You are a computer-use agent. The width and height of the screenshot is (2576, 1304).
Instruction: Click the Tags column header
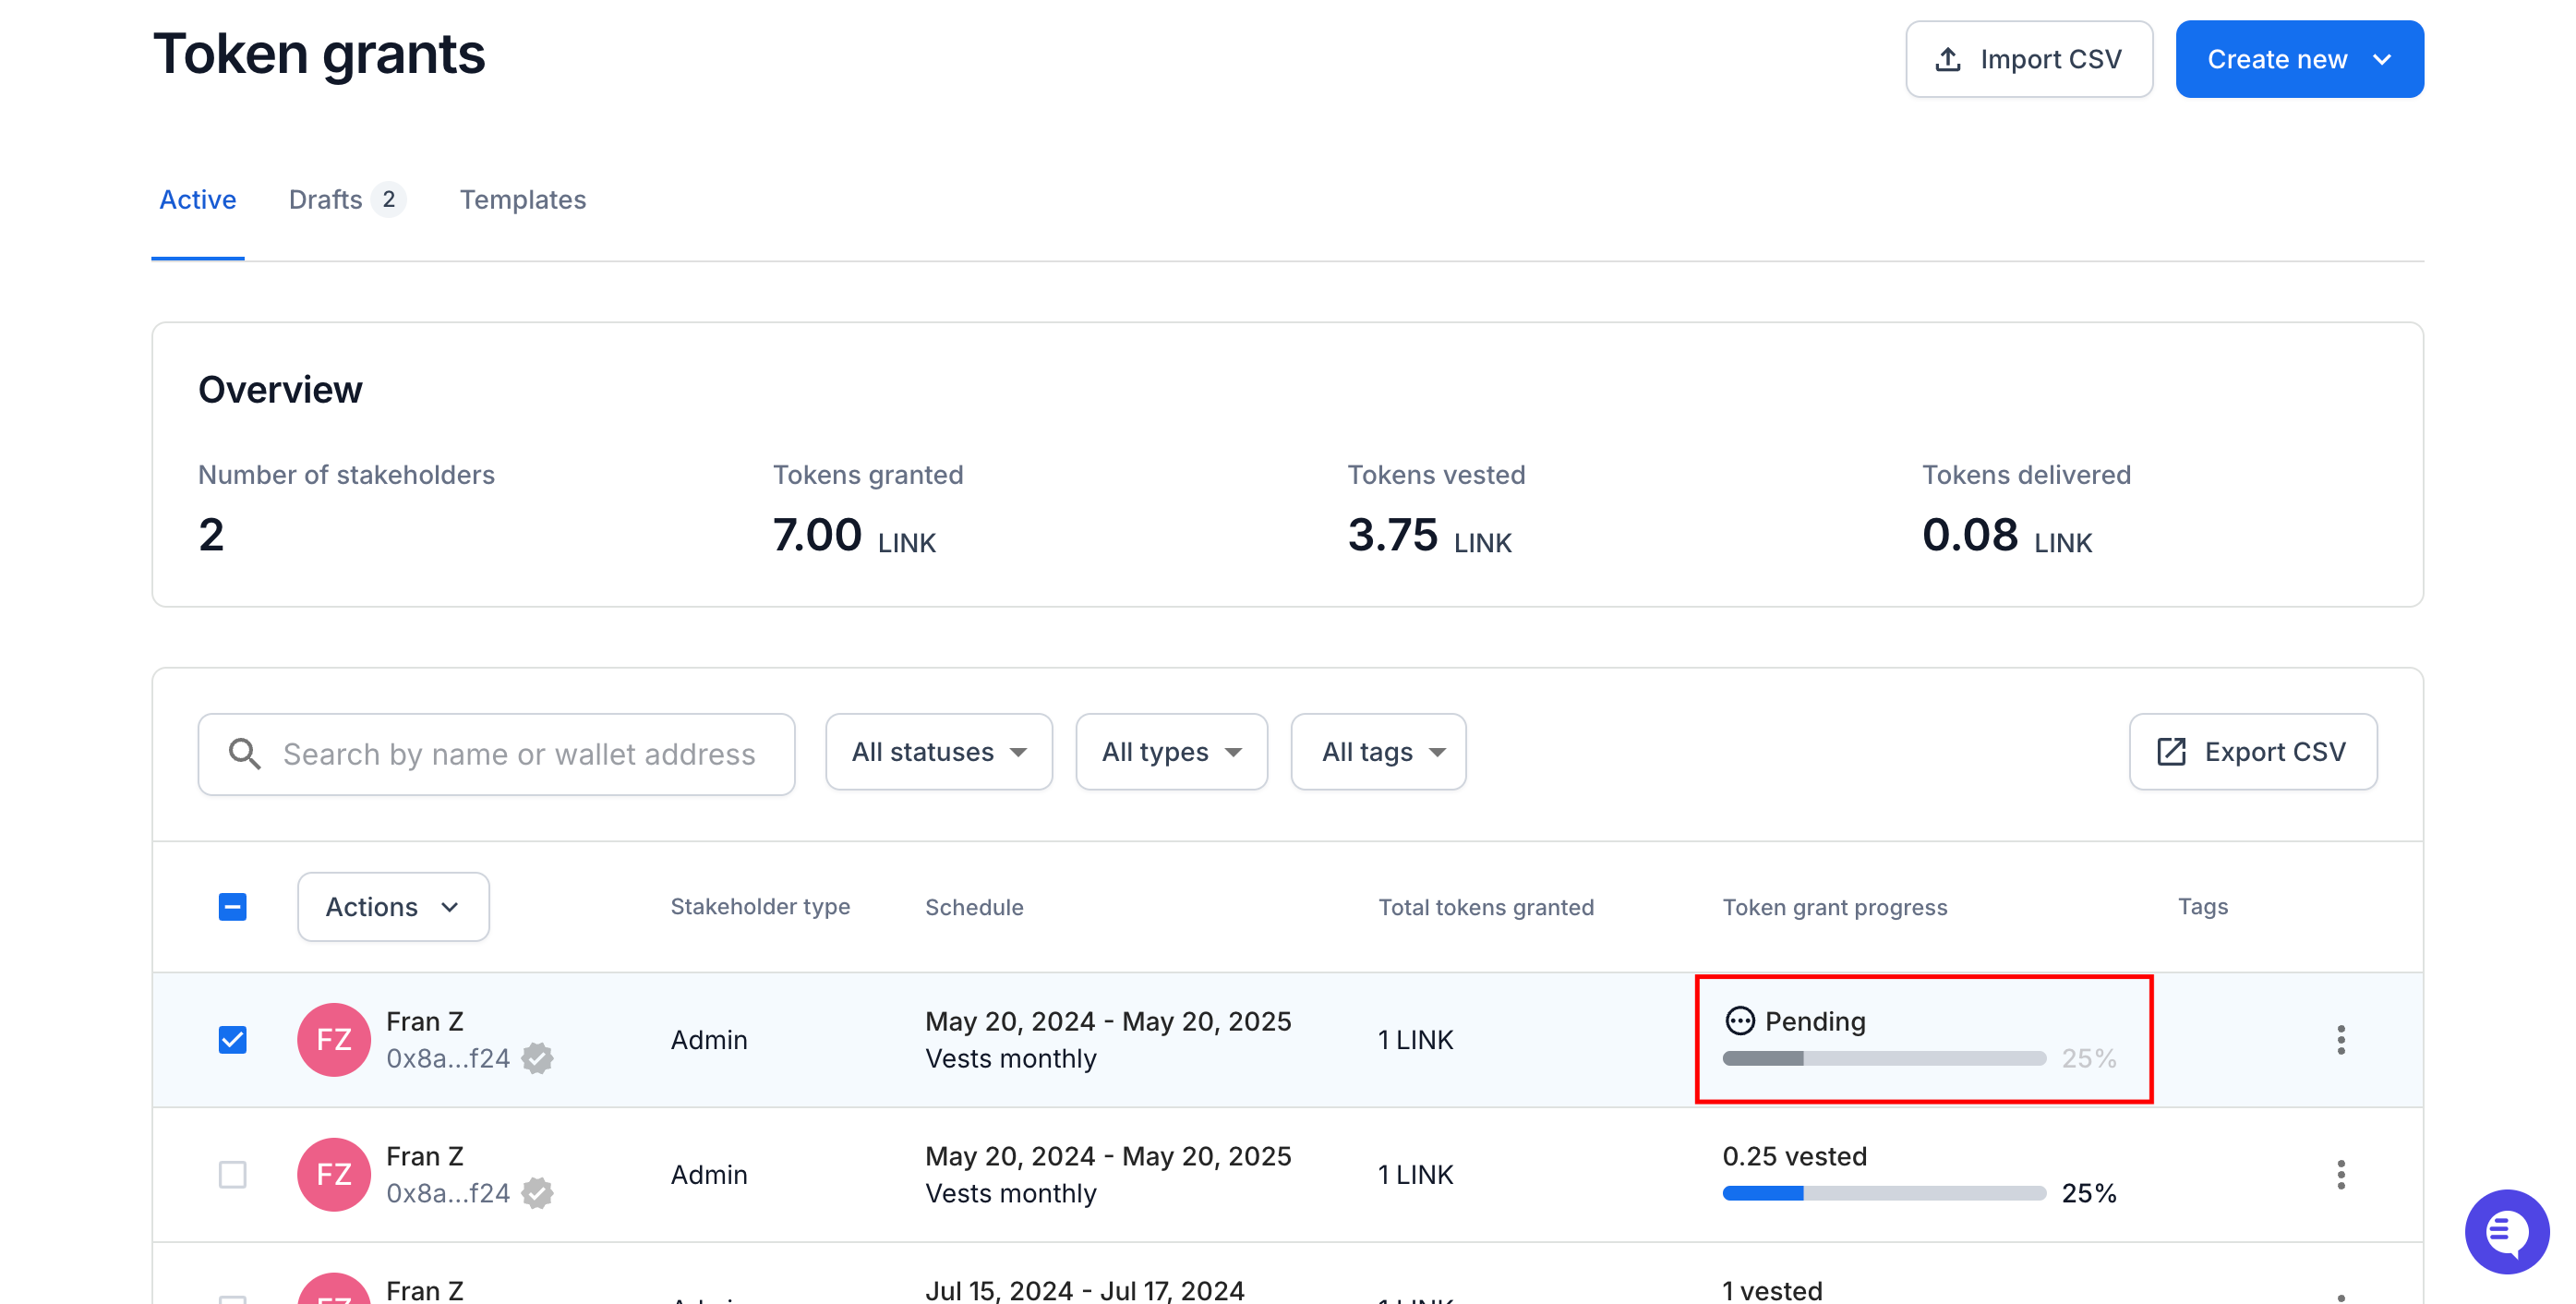(2203, 907)
